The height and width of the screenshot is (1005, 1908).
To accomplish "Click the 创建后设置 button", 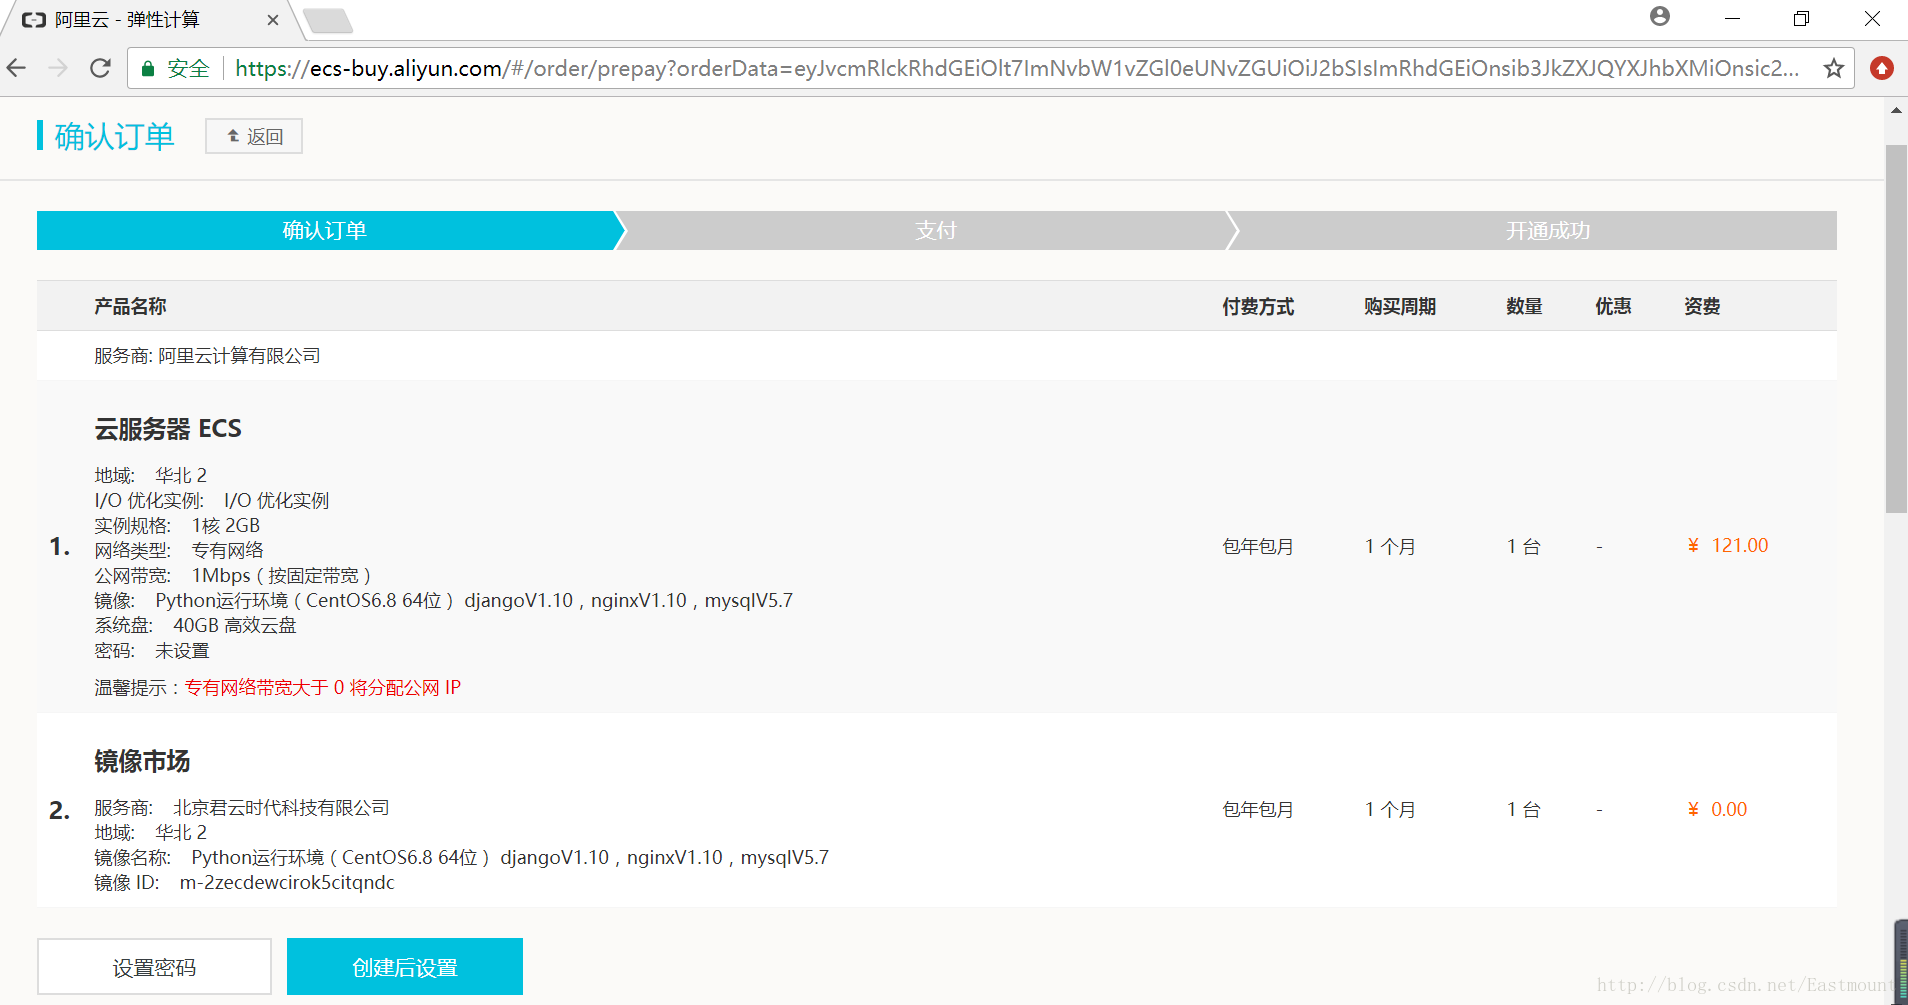I will point(405,967).
